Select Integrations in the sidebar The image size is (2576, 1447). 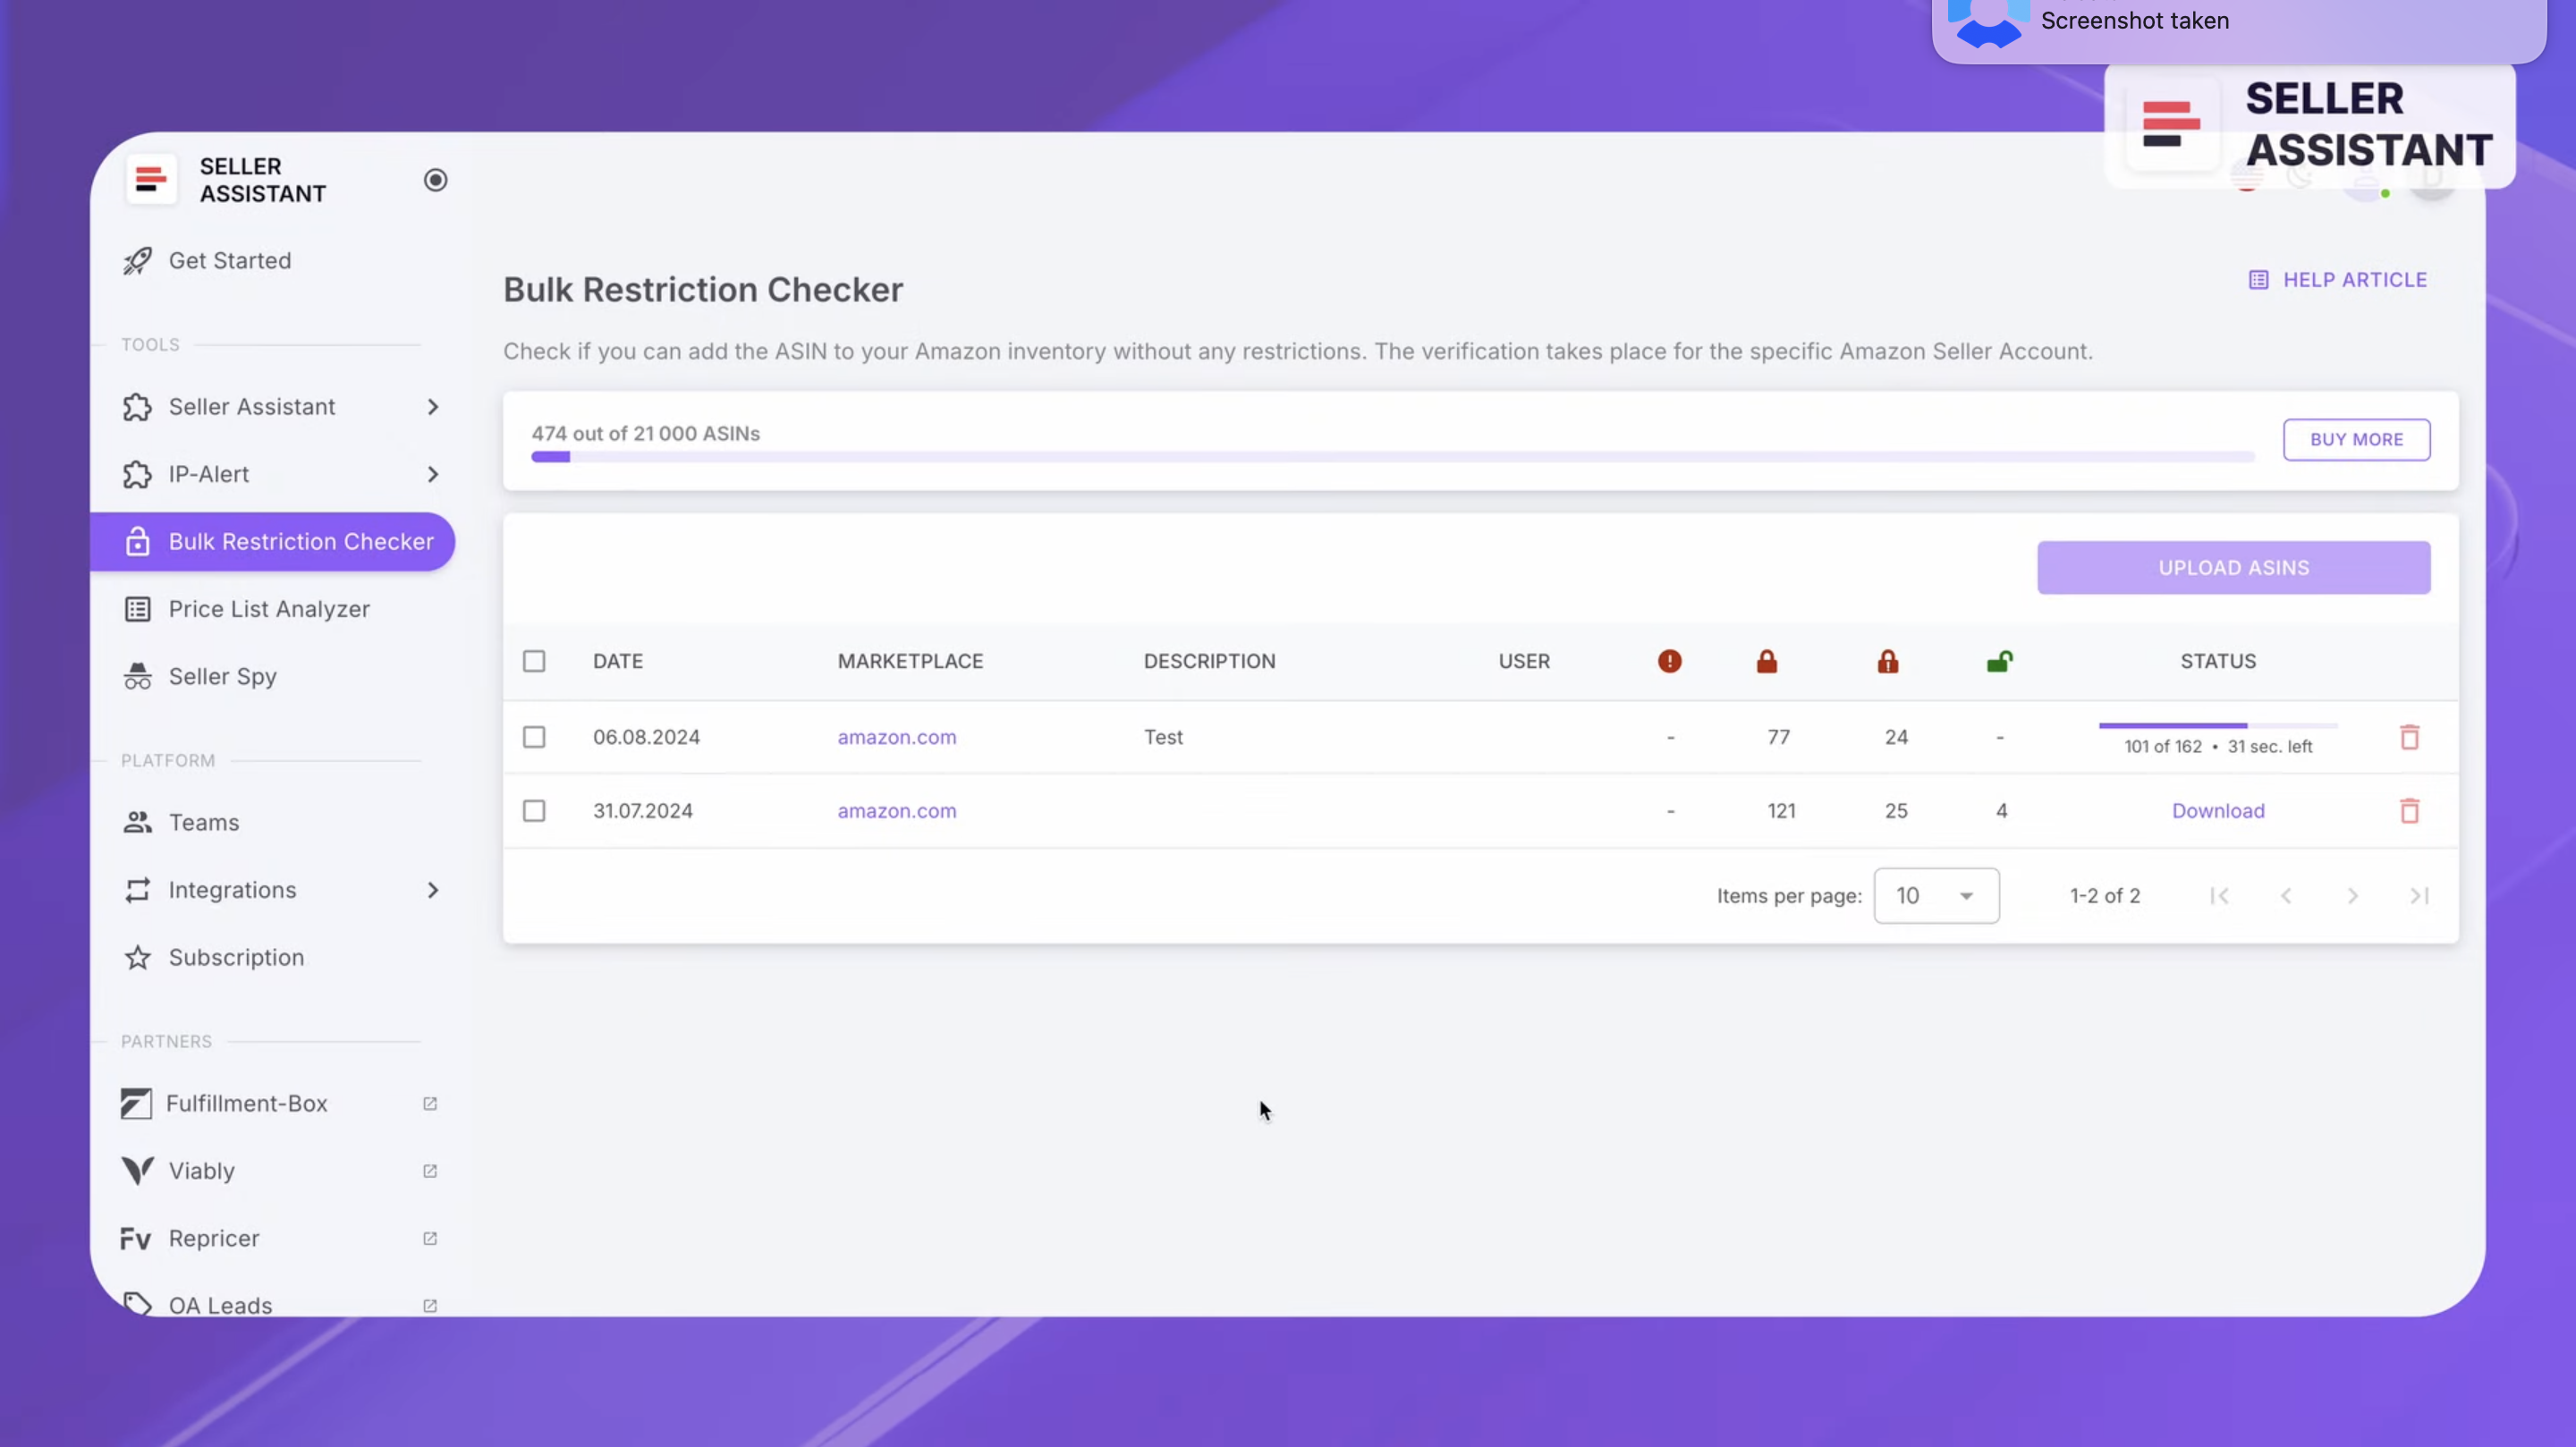[232, 890]
